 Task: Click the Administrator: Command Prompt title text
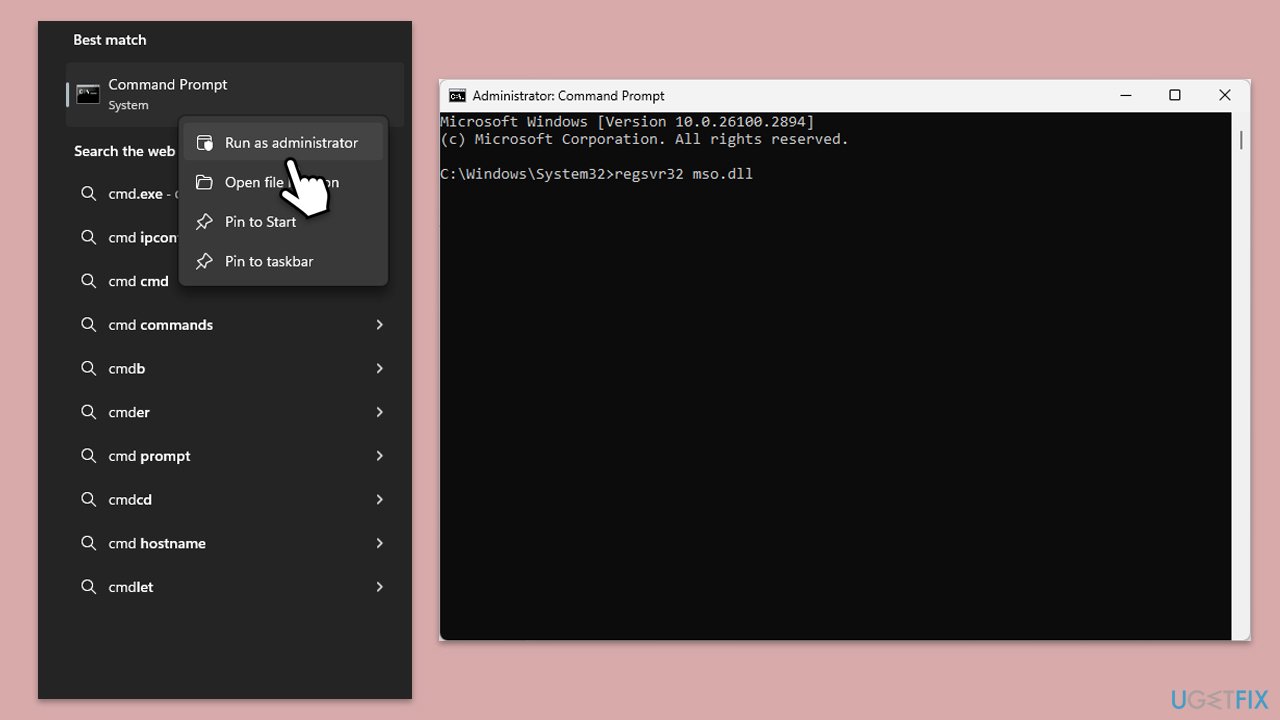[x=568, y=96]
